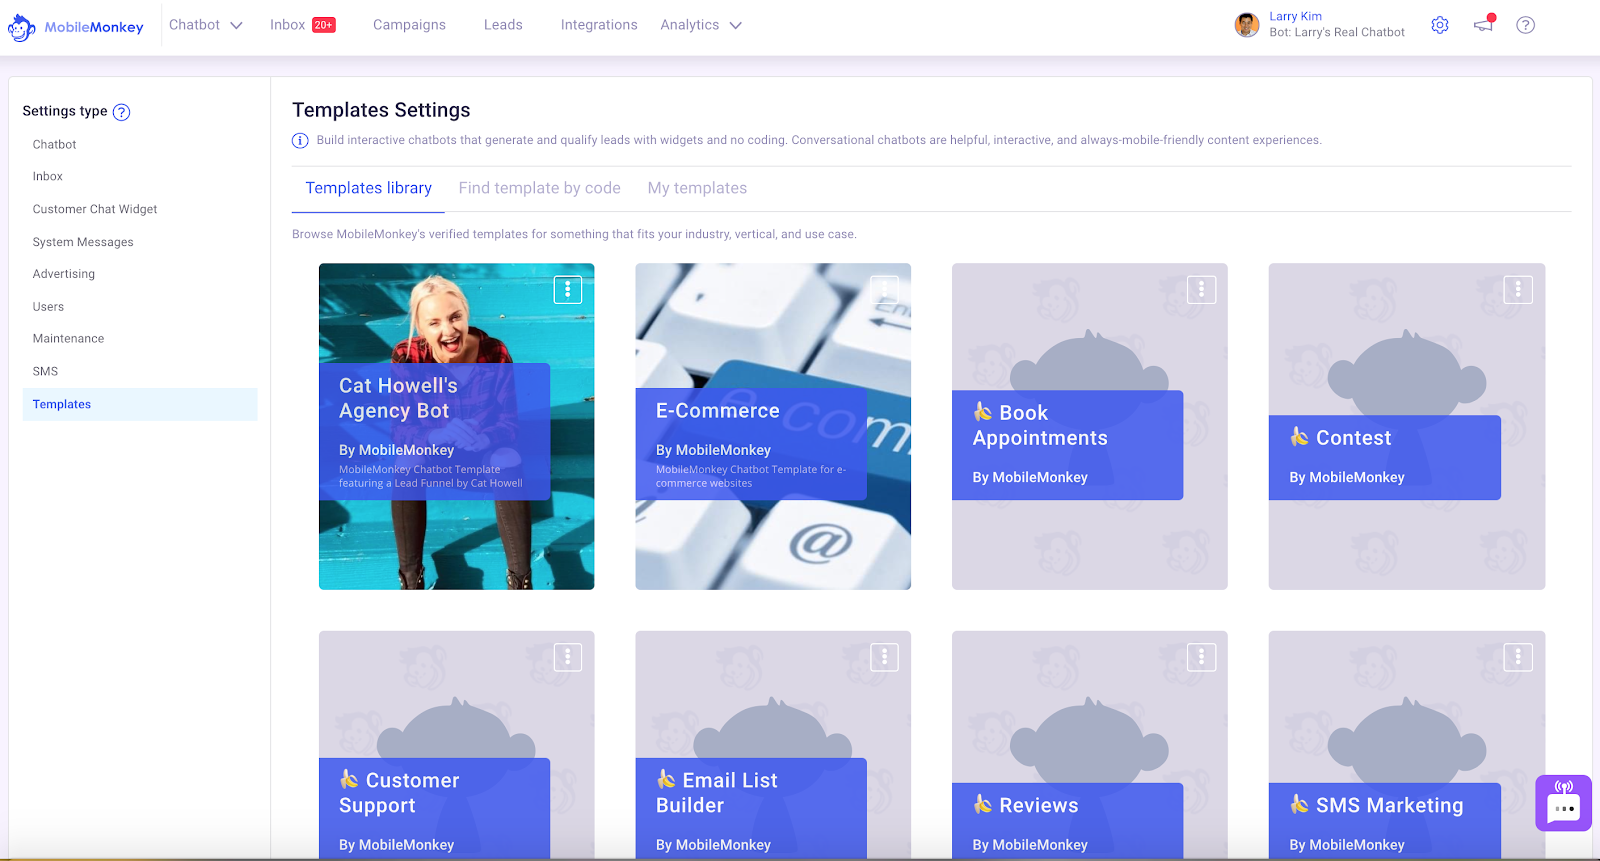
Task: Select Inbox in settings sidebar
Action: pos(47,177)
